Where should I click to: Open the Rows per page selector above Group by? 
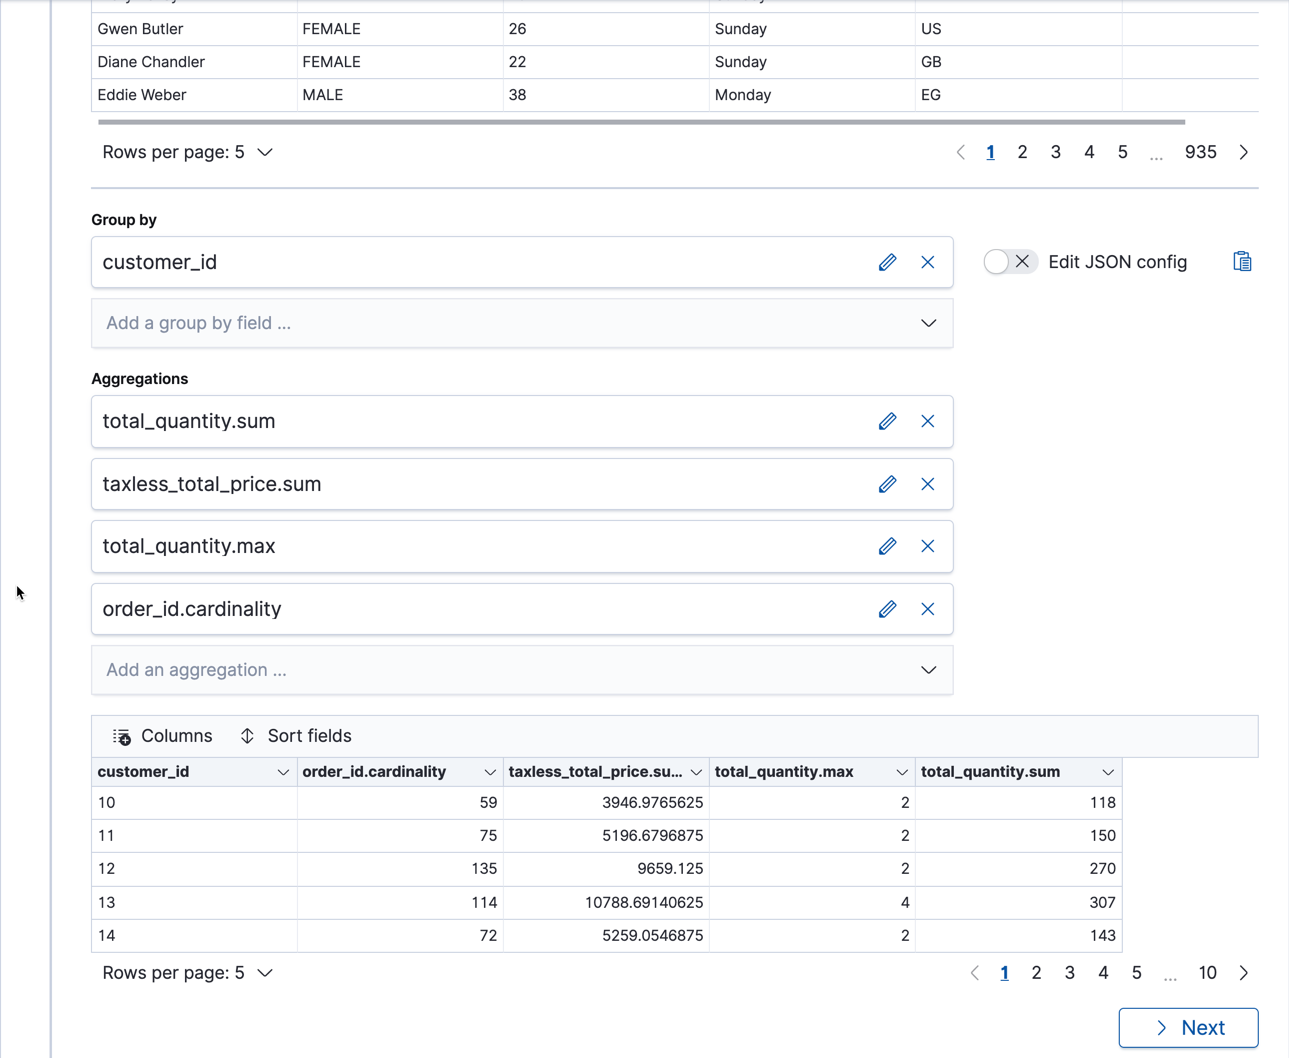[187, 152]
